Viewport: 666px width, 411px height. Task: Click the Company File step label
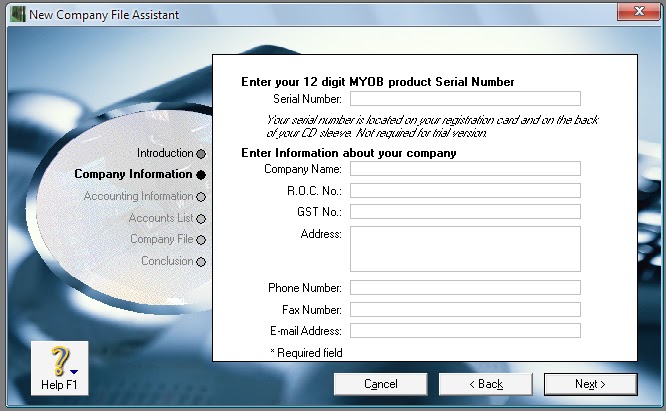click(x=162, y=239)
